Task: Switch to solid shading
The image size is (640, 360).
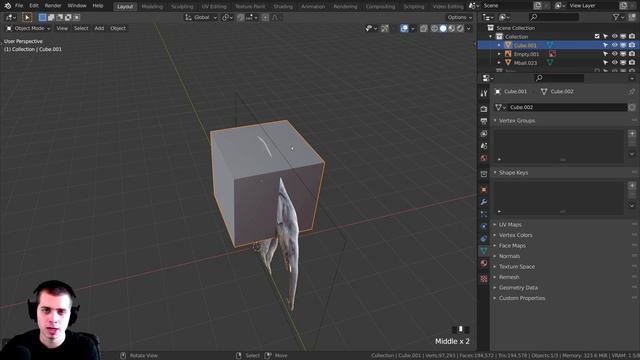Action: tap(443, 28)
